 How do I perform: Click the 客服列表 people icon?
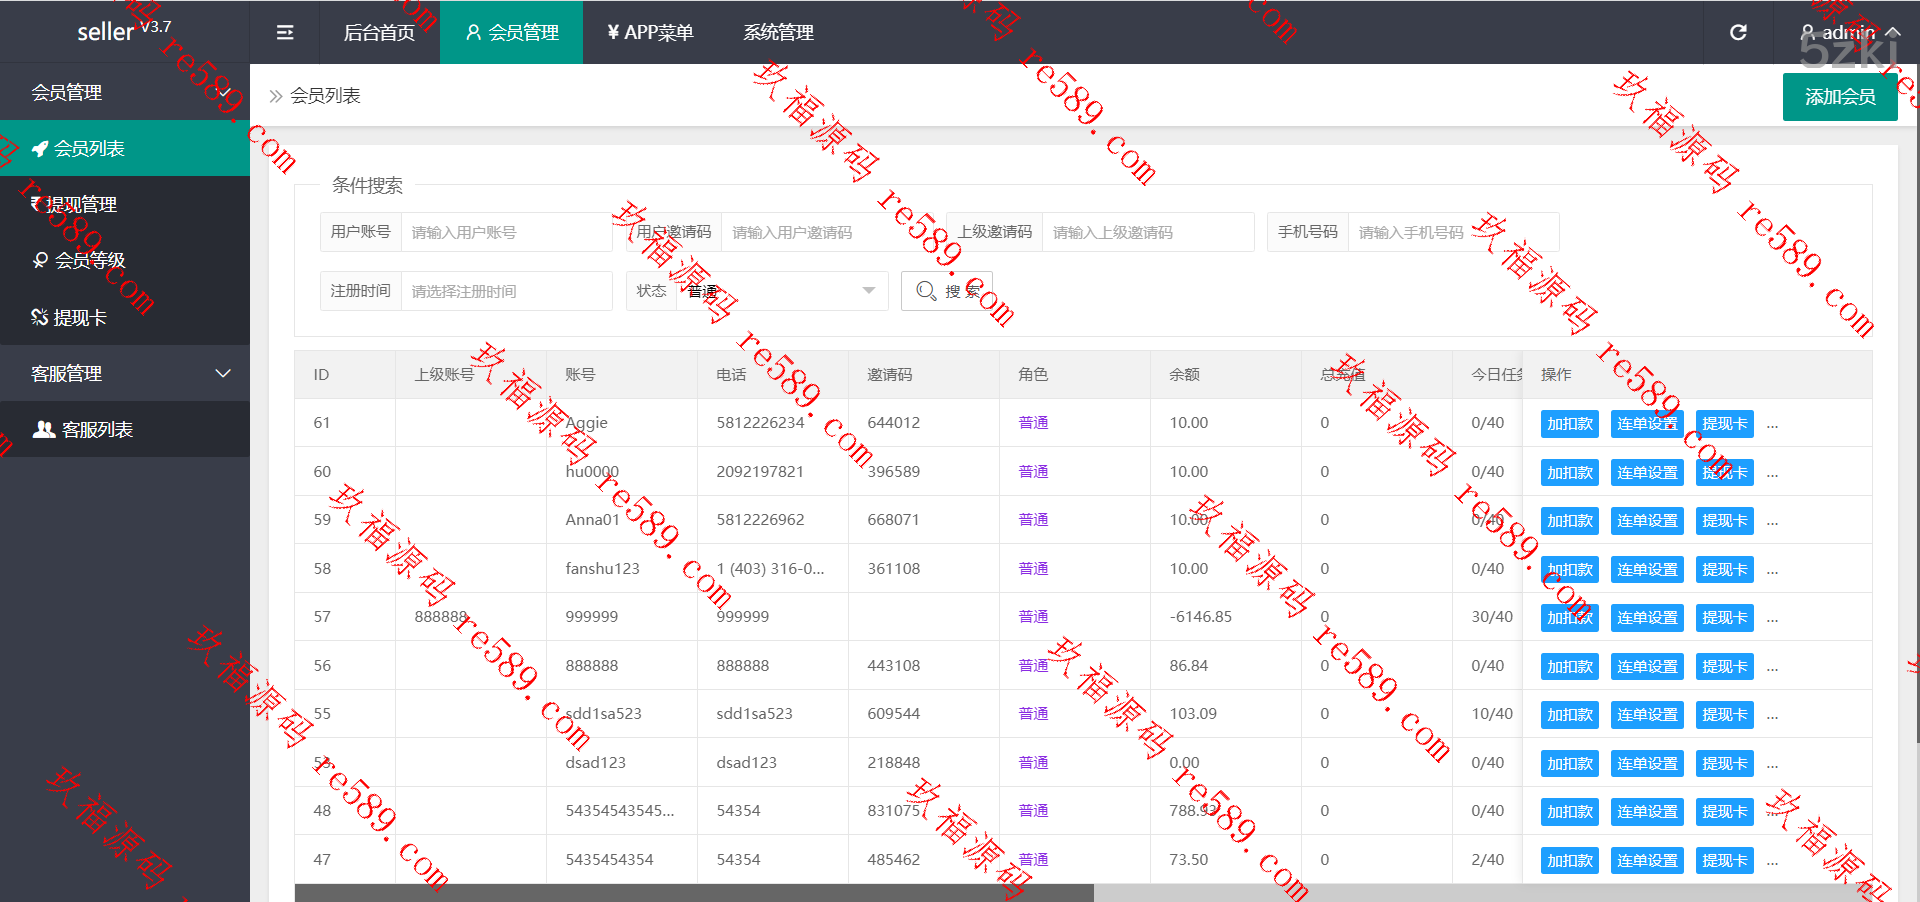(44, 430)
